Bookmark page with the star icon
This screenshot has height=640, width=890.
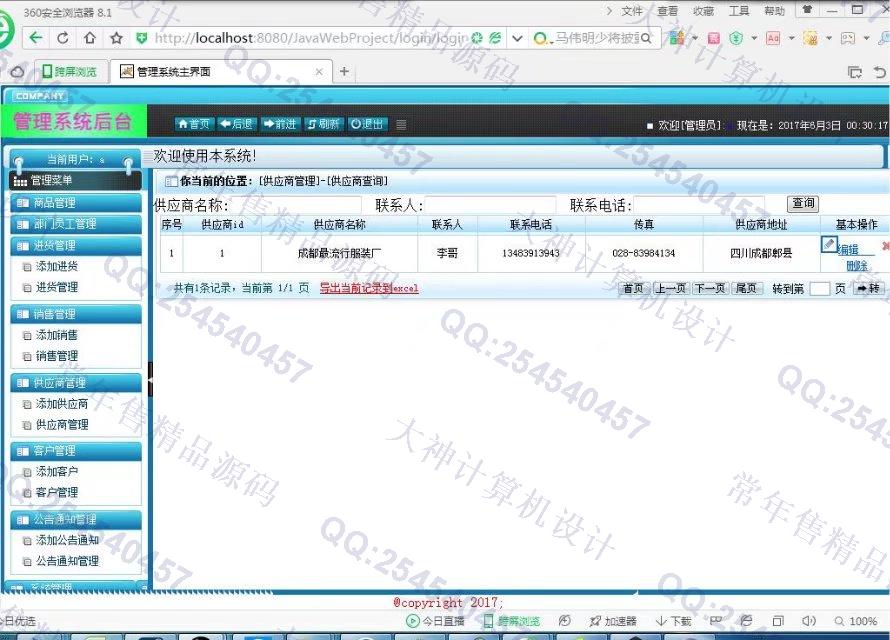[116, 38]
